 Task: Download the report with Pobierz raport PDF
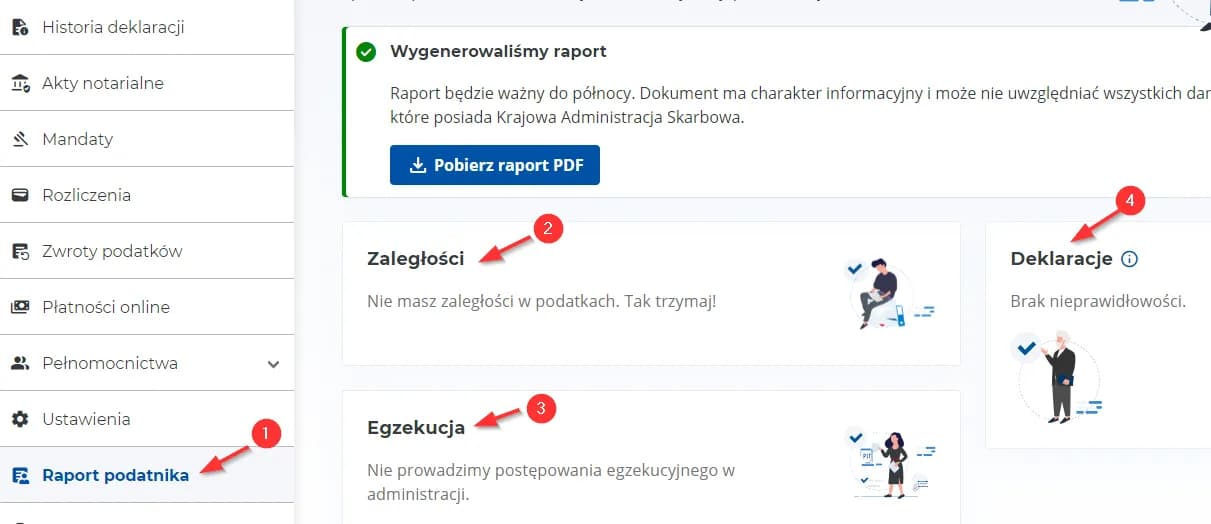[494, 165]
